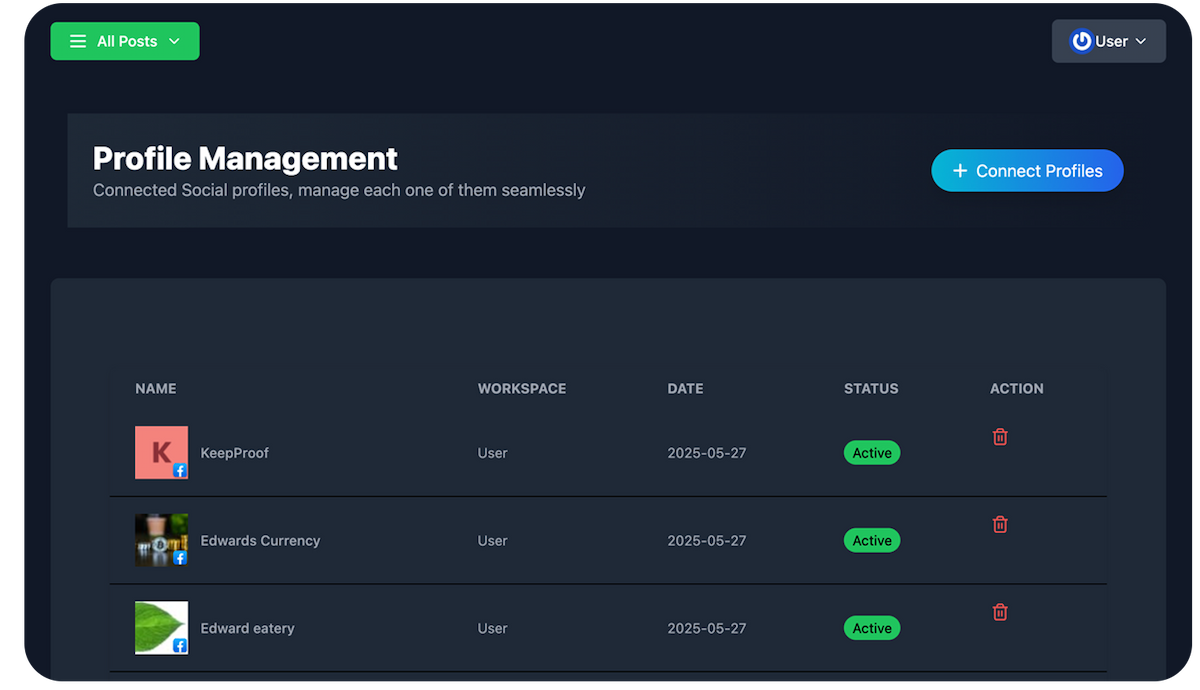
Task: Click Facebook badge on Edward eatery avatar
Action: click(180, 646)
